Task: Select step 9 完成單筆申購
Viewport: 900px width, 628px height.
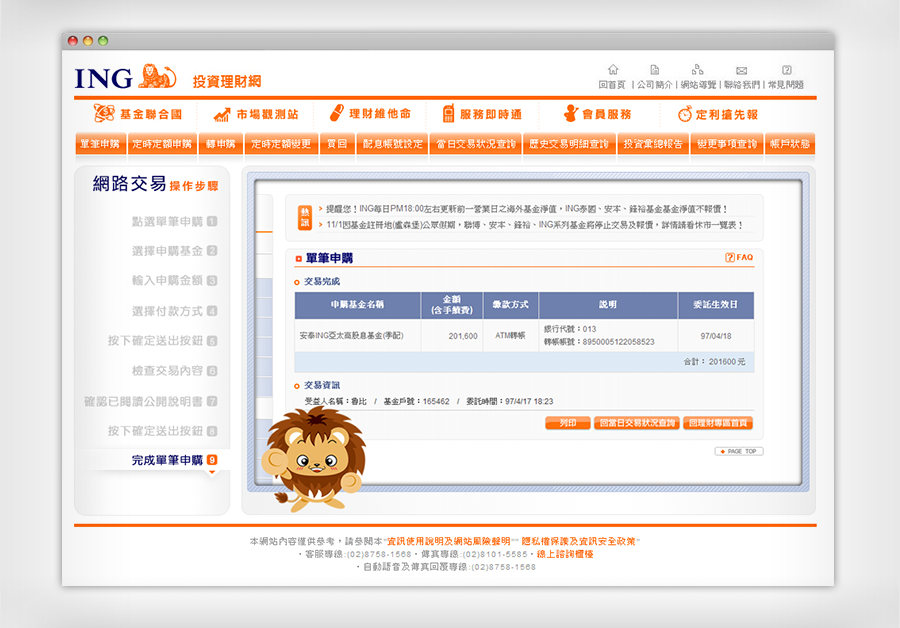Action: [174, 460]
